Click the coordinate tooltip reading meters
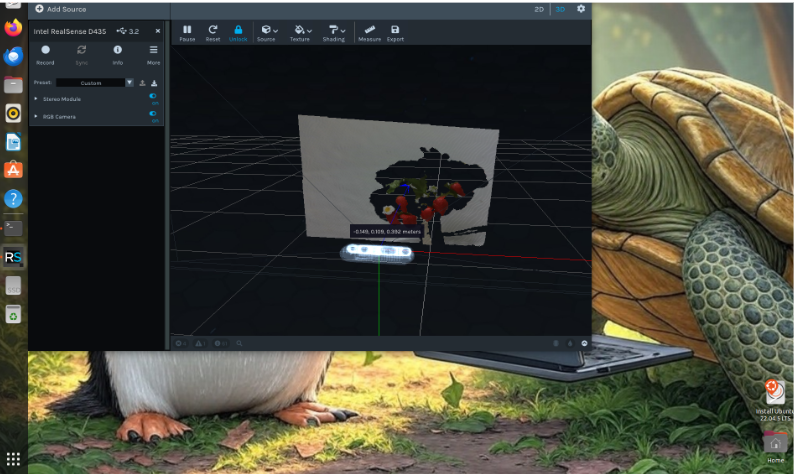 [x=387, y=232]
